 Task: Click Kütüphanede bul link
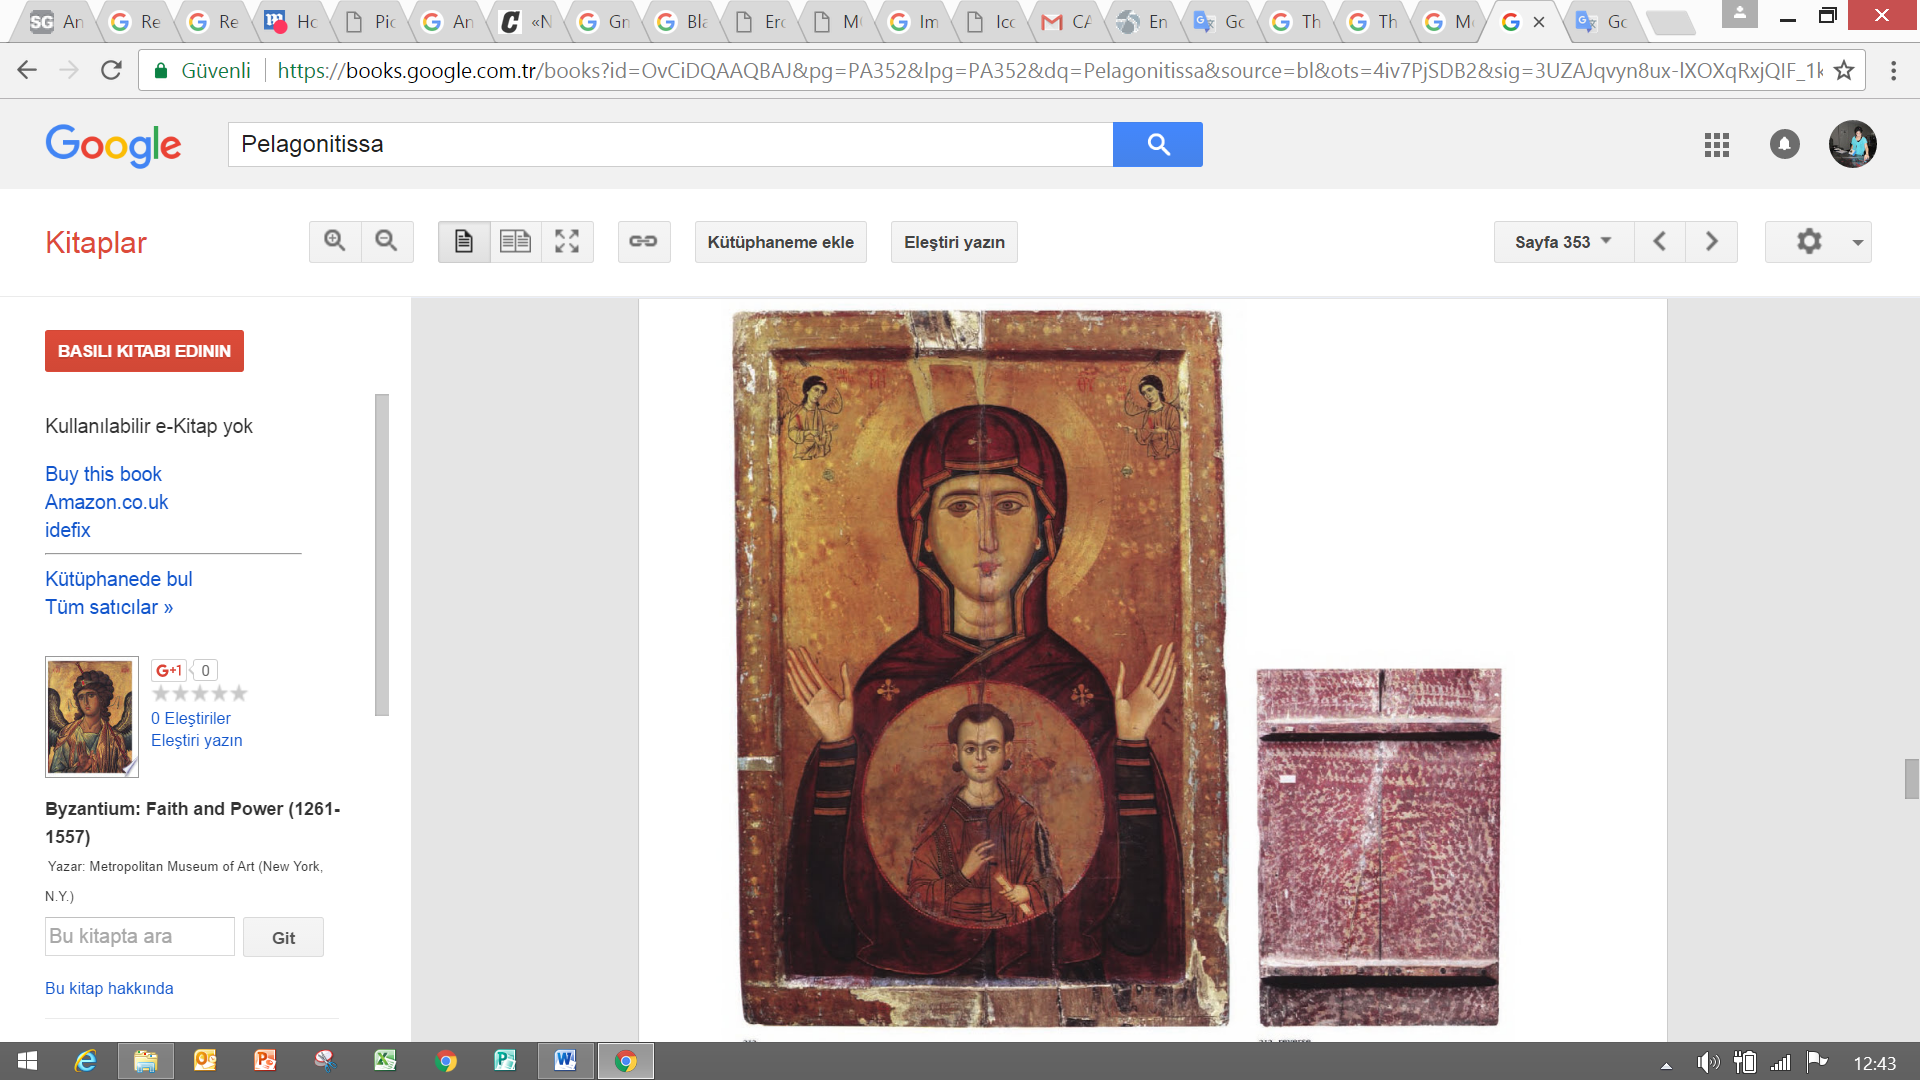point(118,579)
